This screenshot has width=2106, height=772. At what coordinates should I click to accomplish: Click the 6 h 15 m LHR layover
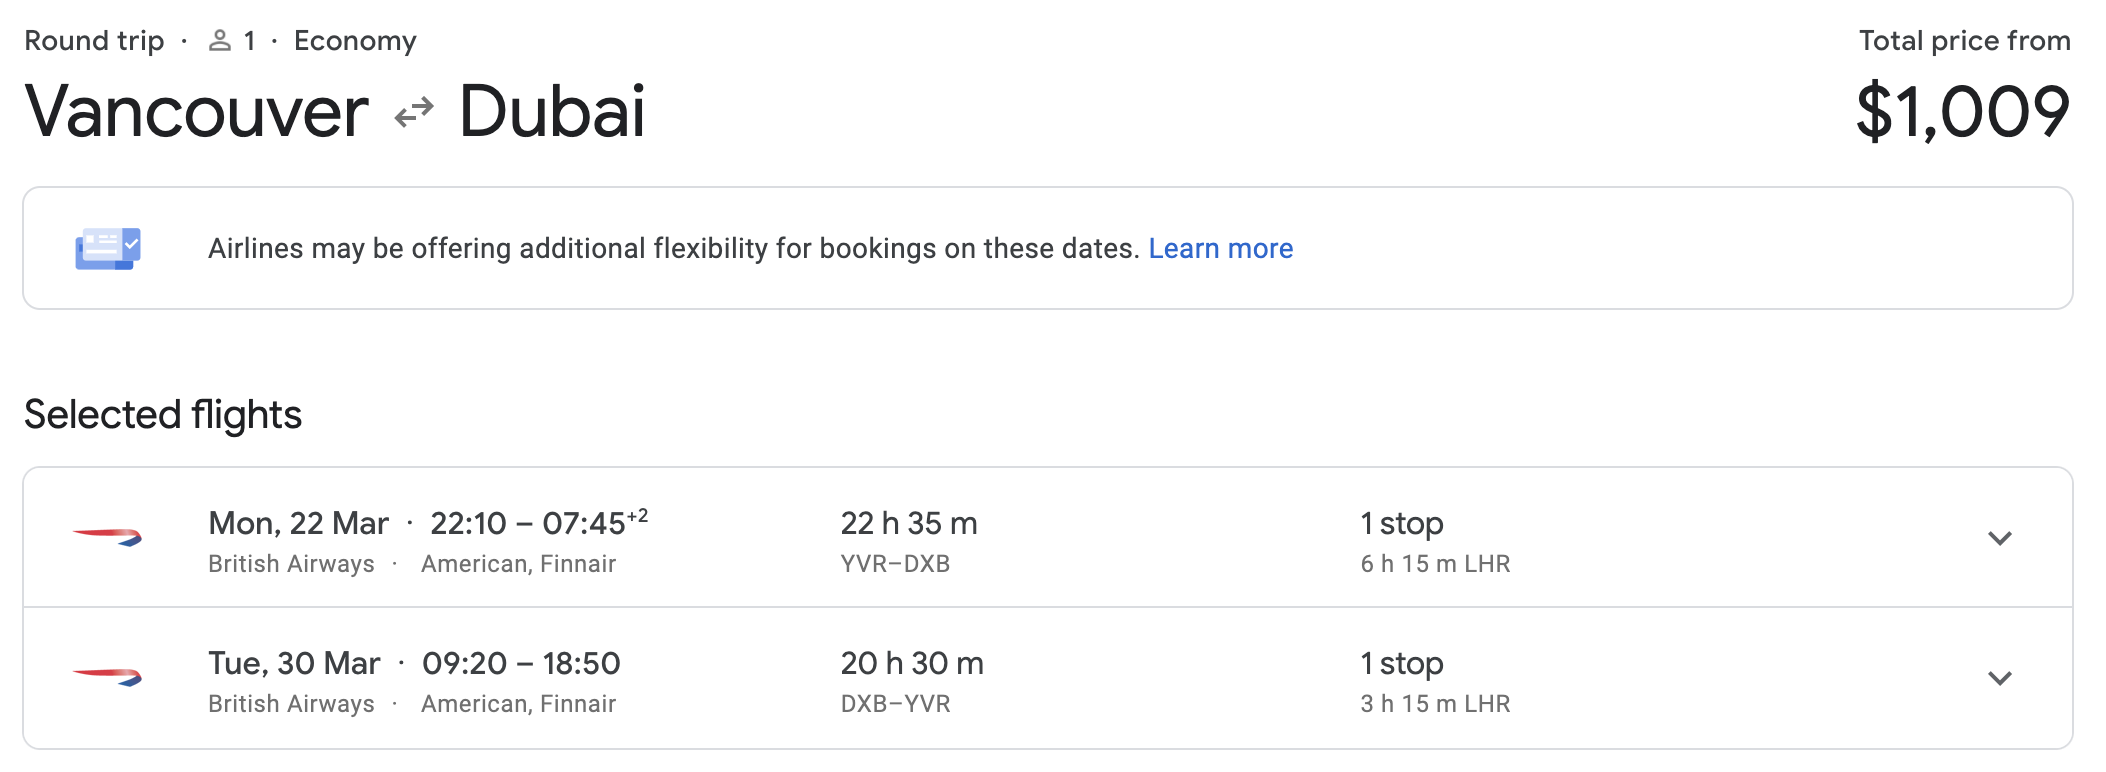[1434, 564]
